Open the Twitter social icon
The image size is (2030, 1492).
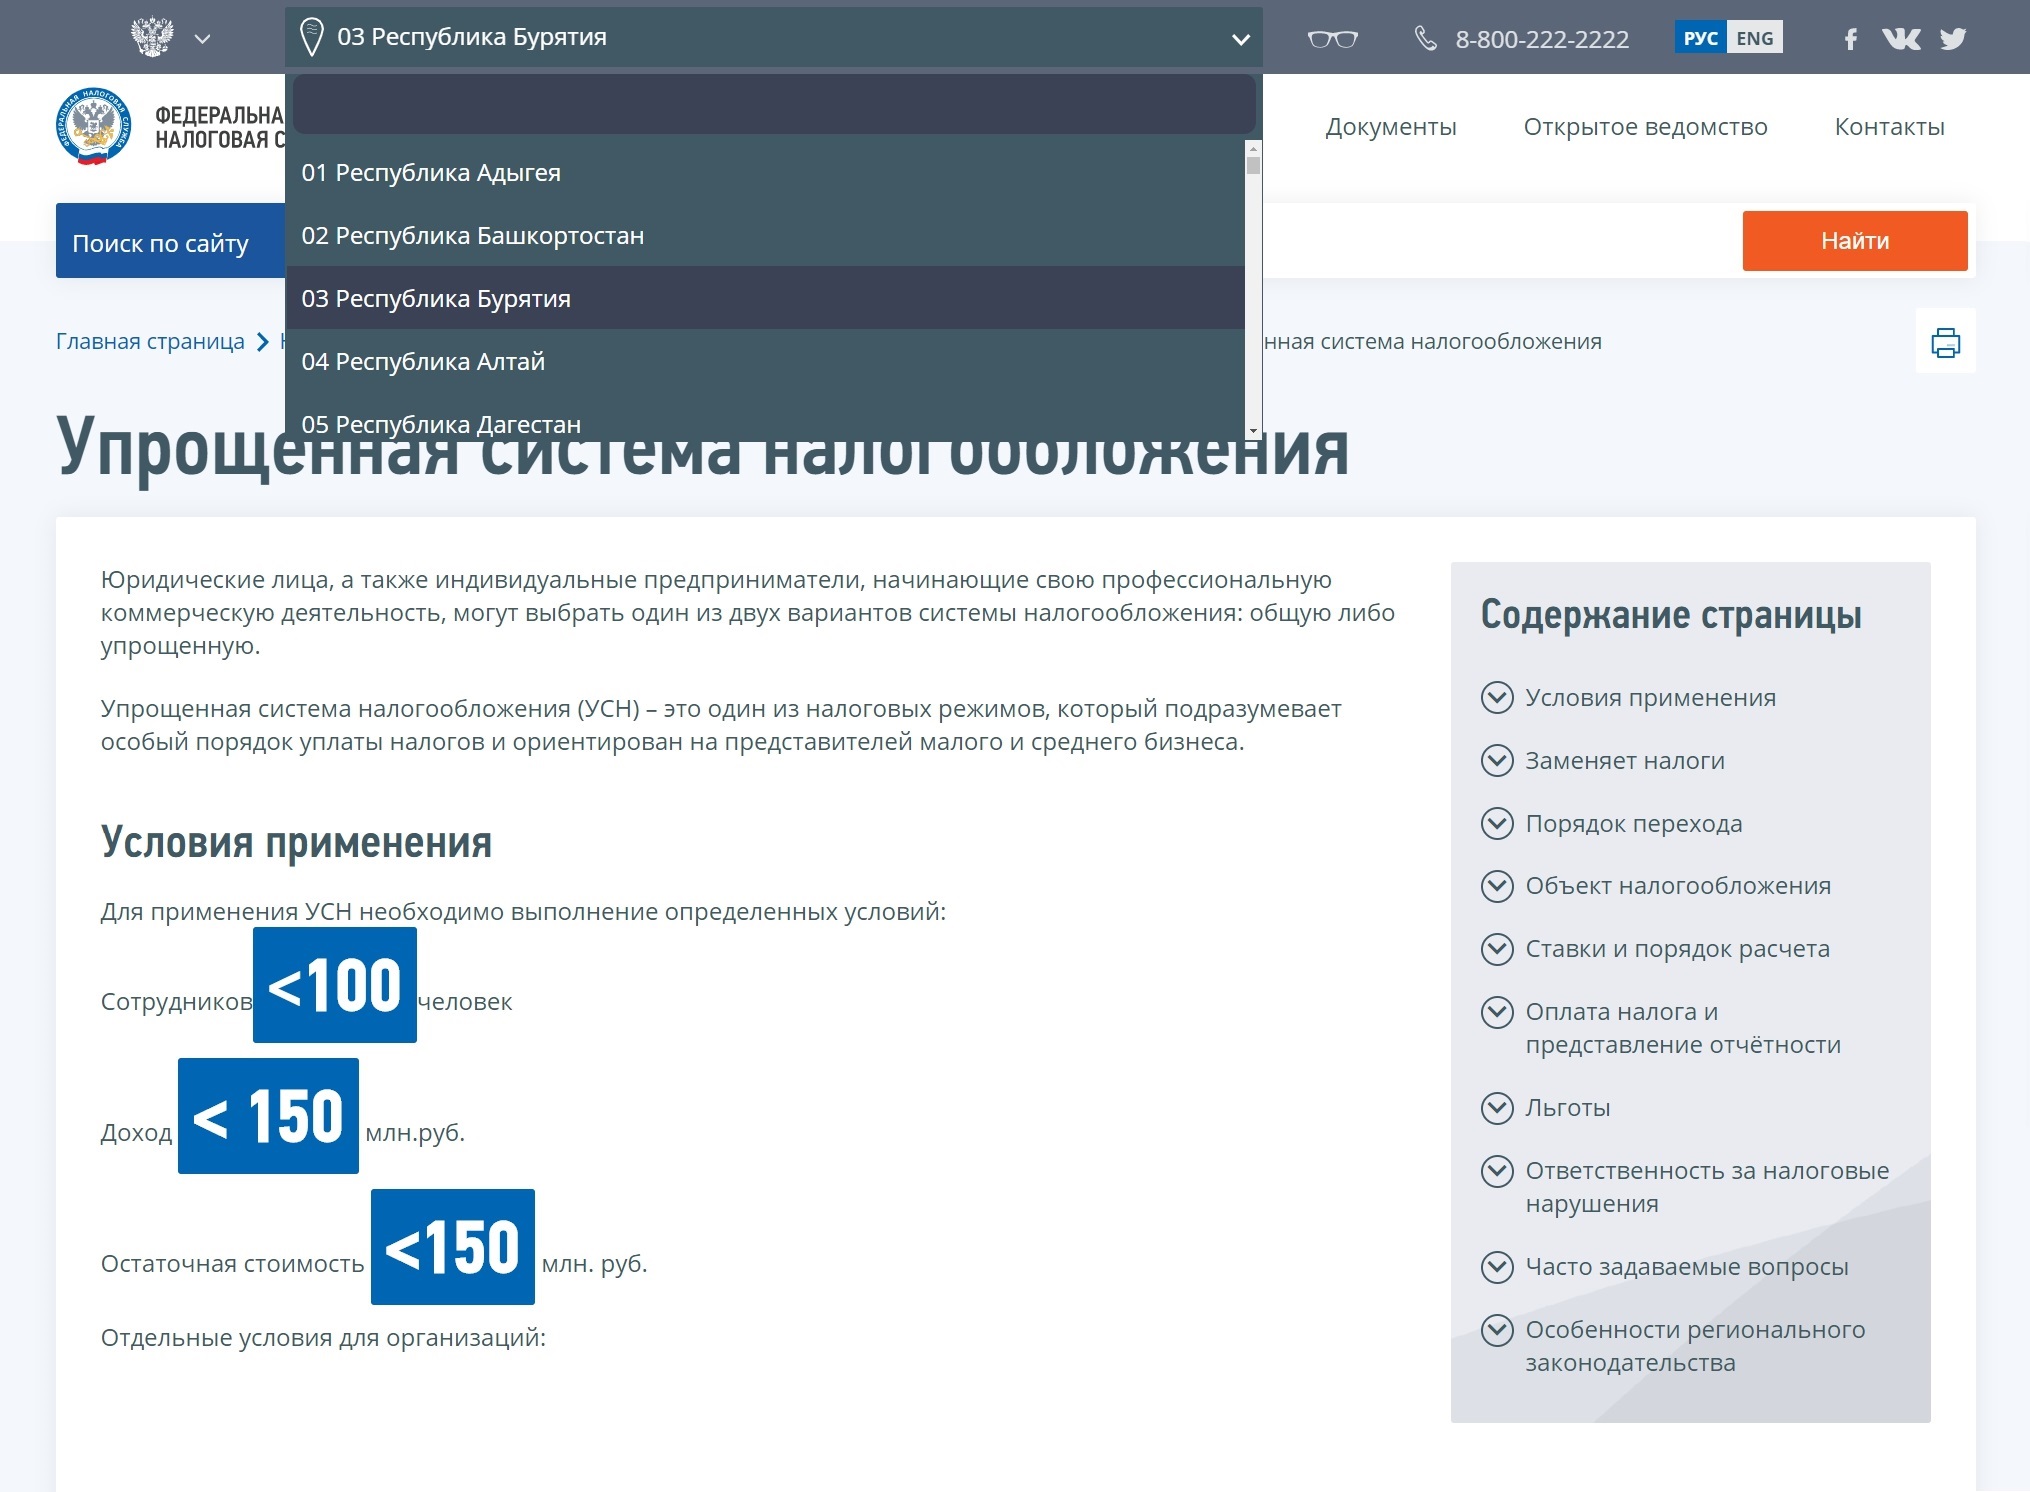coord(1953,39)
